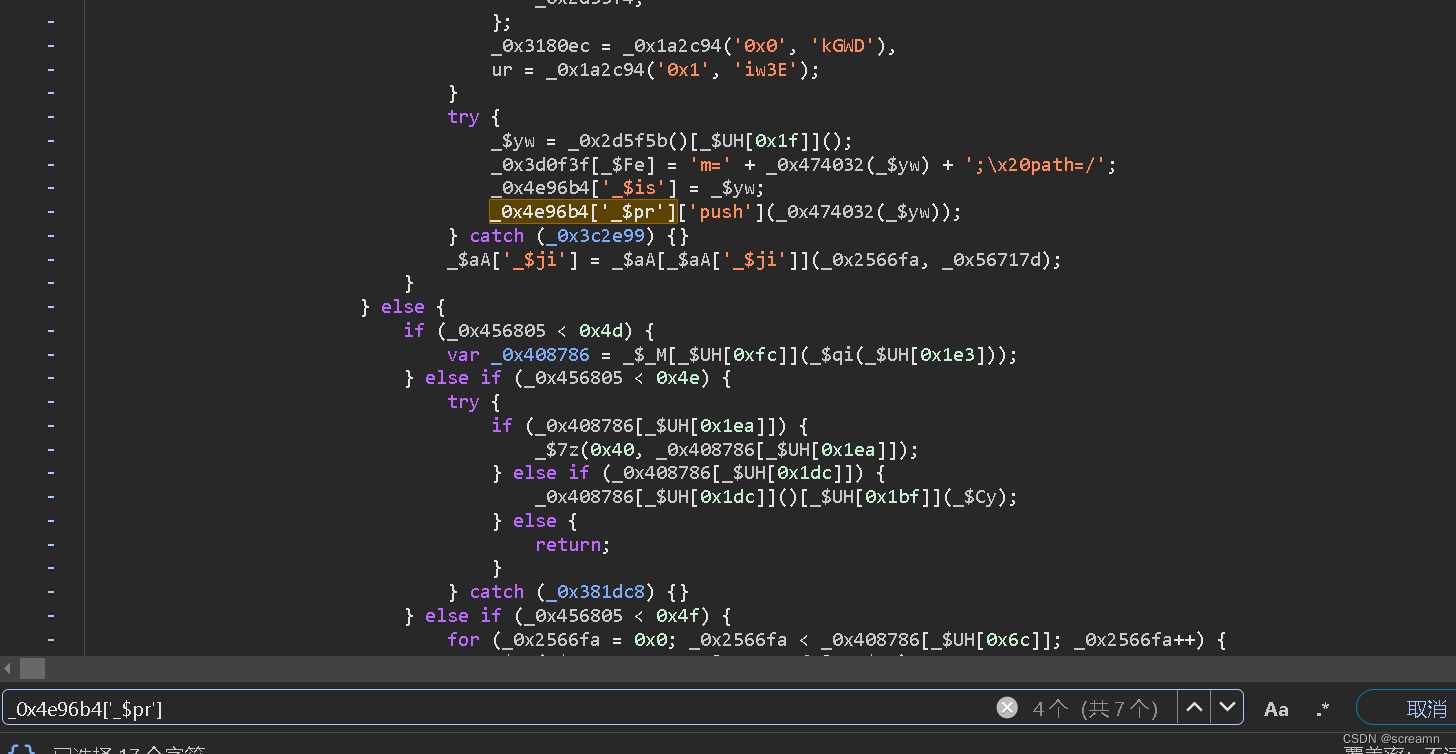Click _0x2566fa++ increment expression
The width and height of the screenshot is (1456, 754).
pyautogui.click(x=1139, y=640)
